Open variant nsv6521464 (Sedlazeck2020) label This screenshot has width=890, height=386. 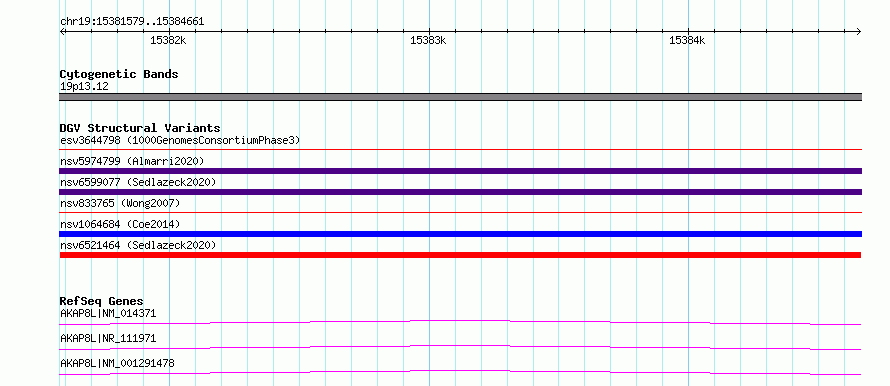pyautogui.click(x=138, y=245)
